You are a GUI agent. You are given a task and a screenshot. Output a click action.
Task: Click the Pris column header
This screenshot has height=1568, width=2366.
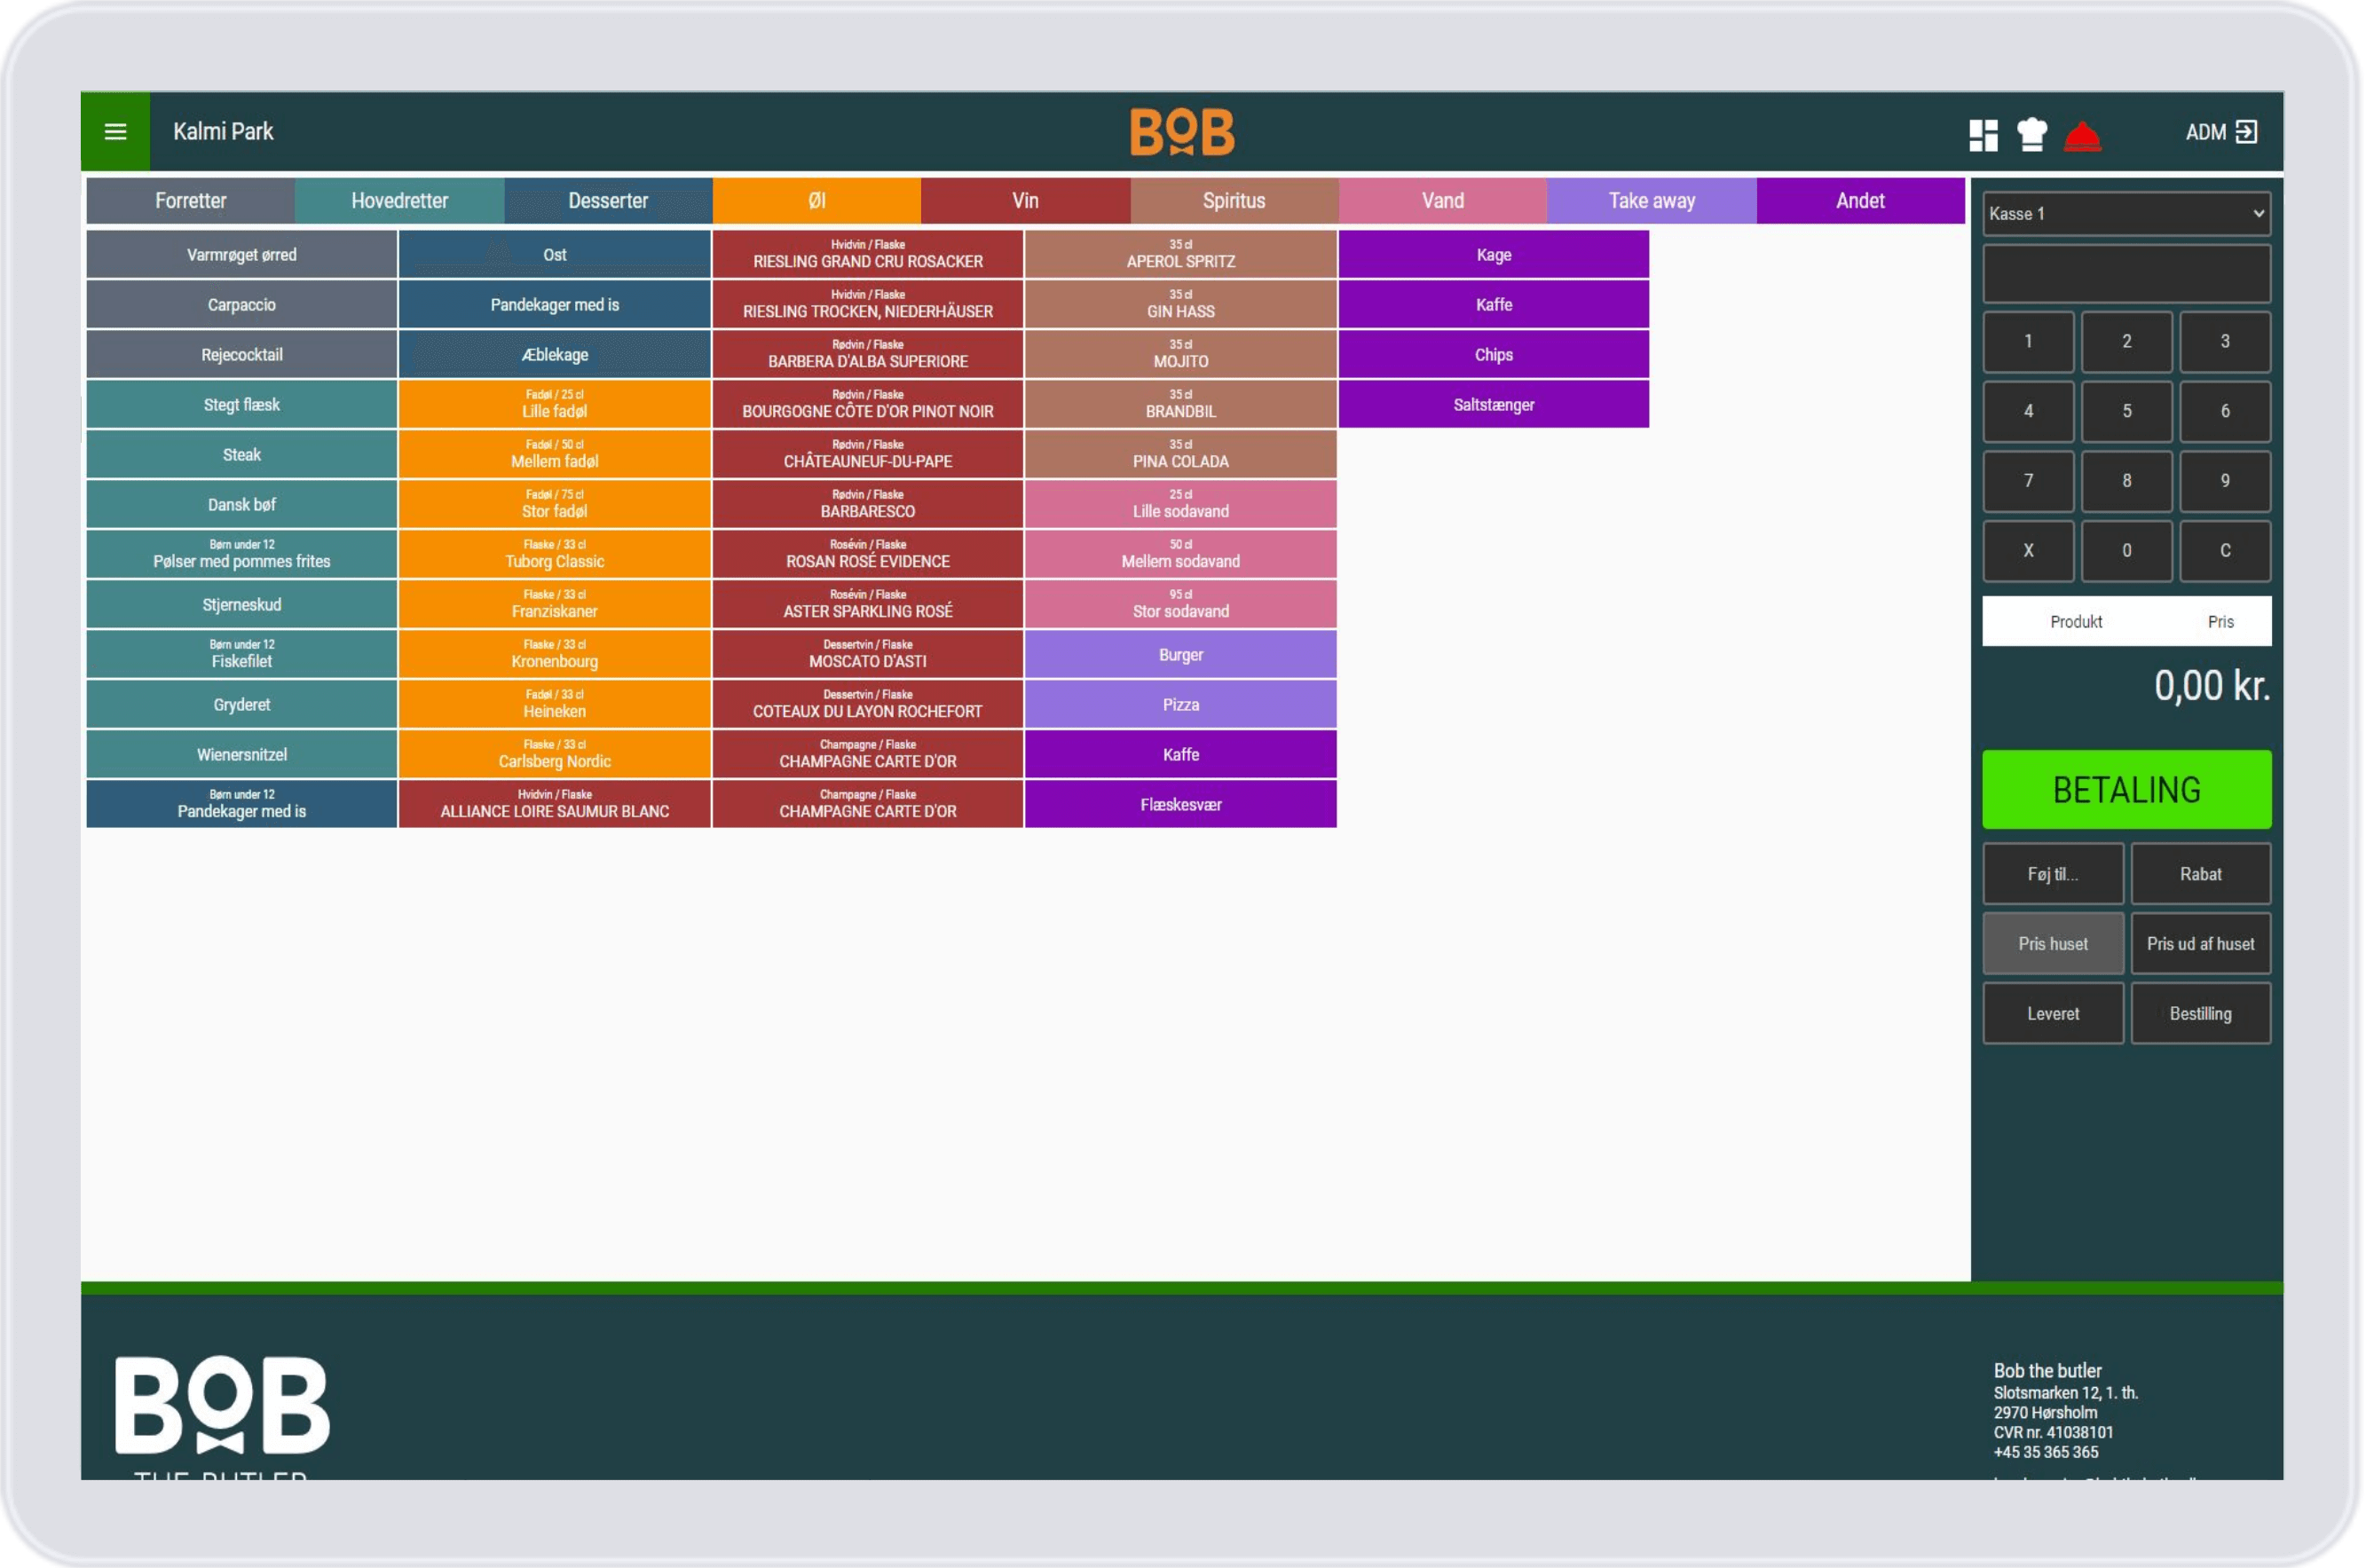tap(2220, 622)
